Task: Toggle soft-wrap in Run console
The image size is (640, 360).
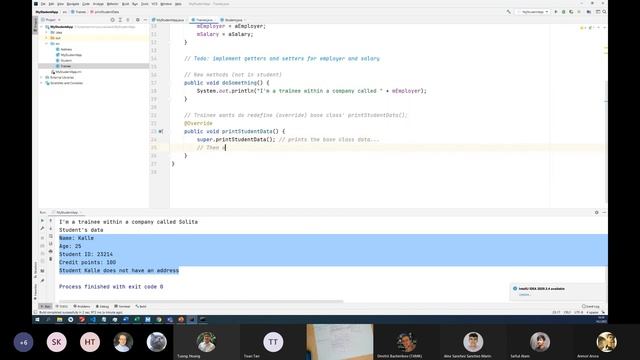Action: coord(51,236)
